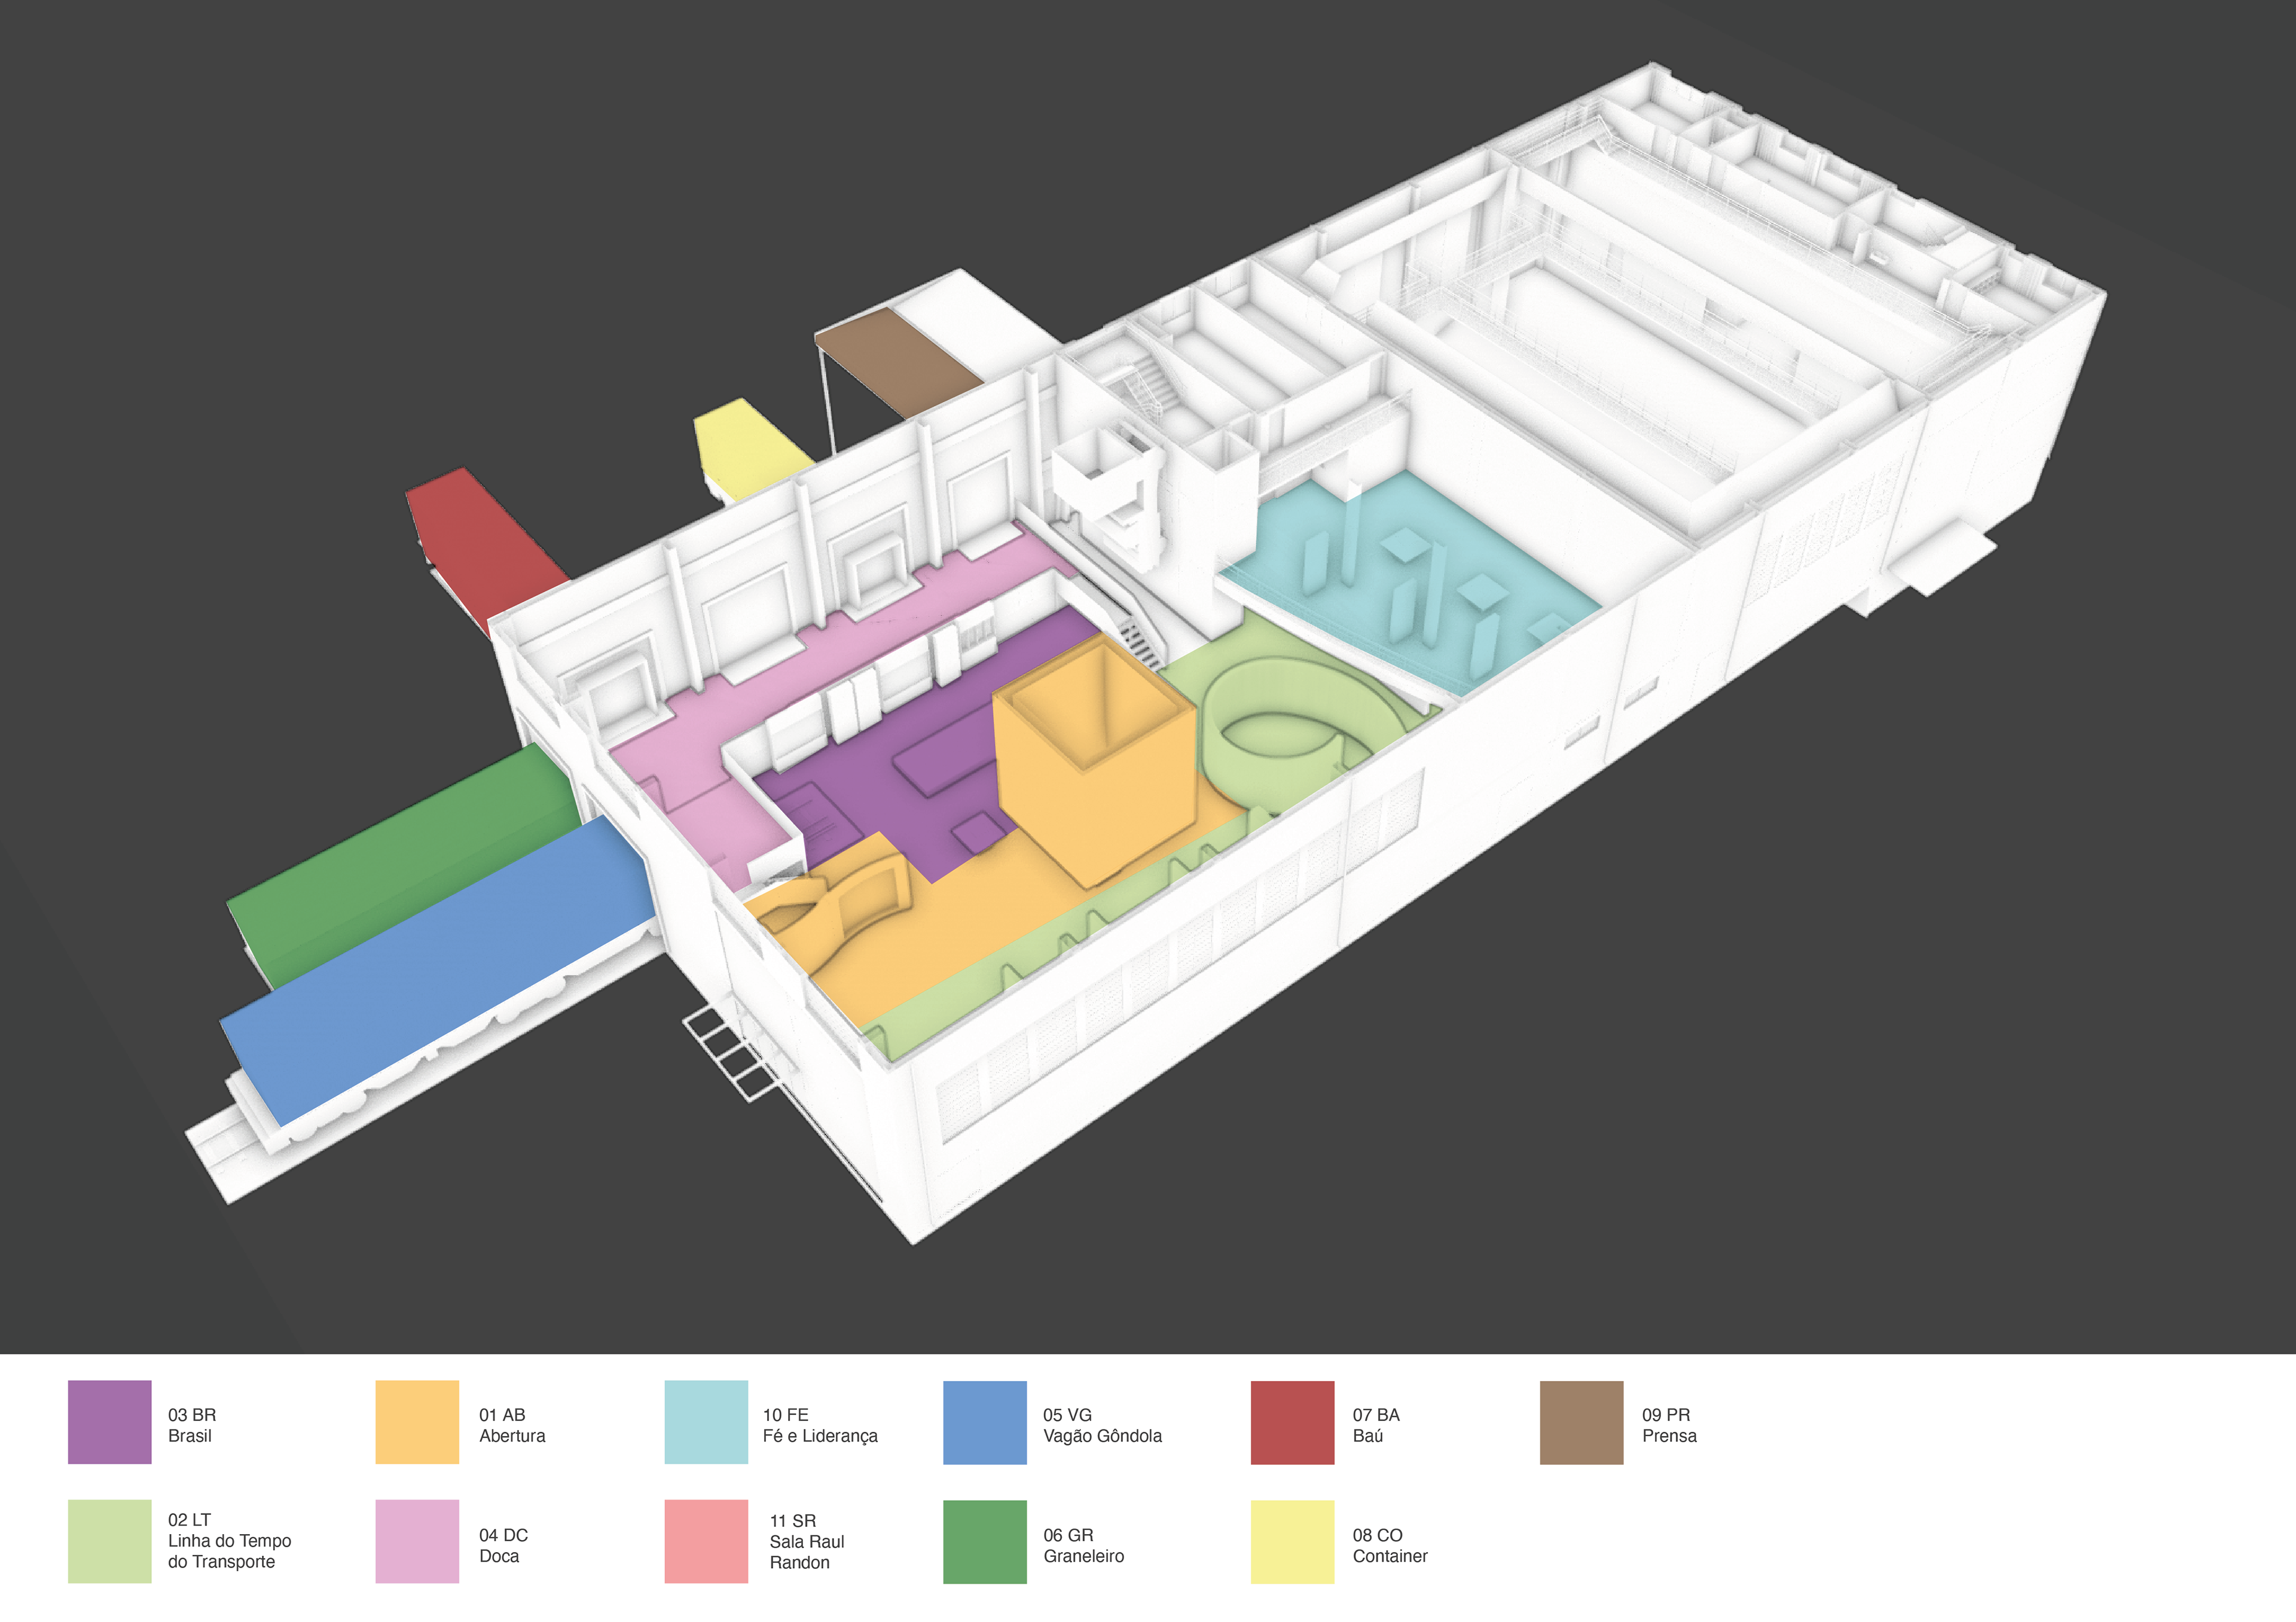The height and width of the screenshot is (1622, 2296).
Task: Click the yellow 08 CO Container swatch
Action: click(x=1292, y=1541)
